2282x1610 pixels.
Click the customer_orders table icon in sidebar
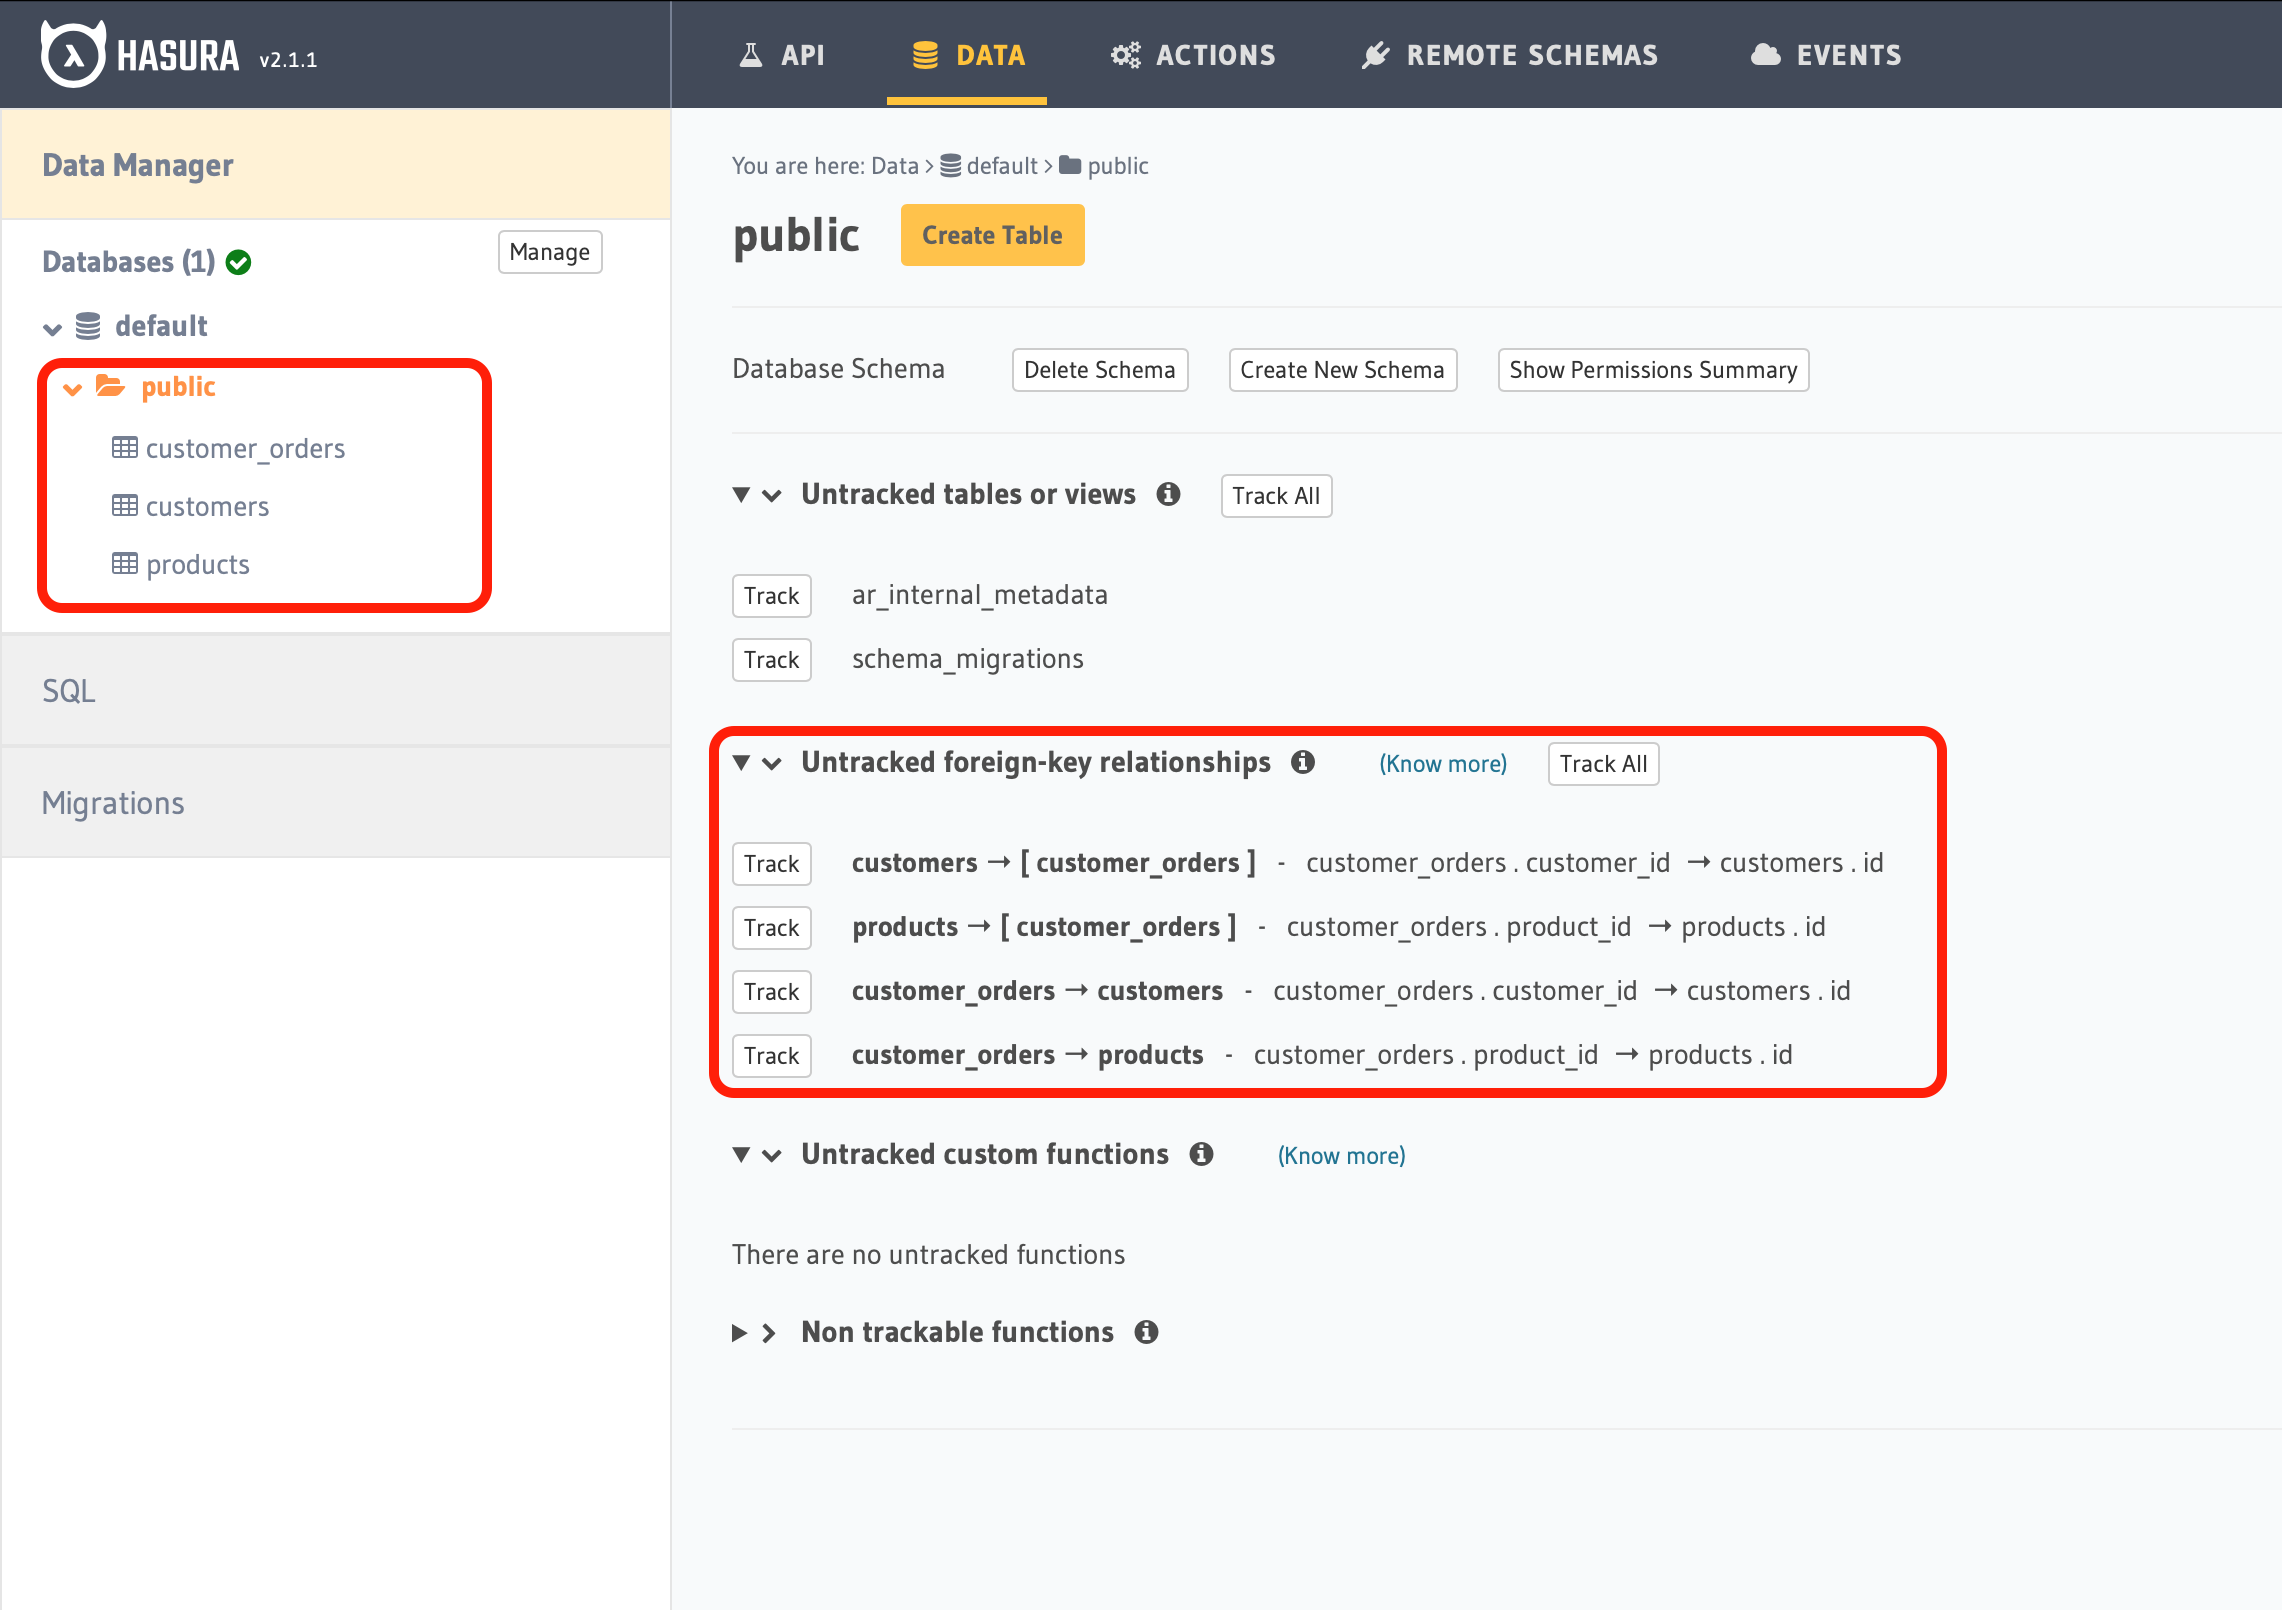point(125,448)
